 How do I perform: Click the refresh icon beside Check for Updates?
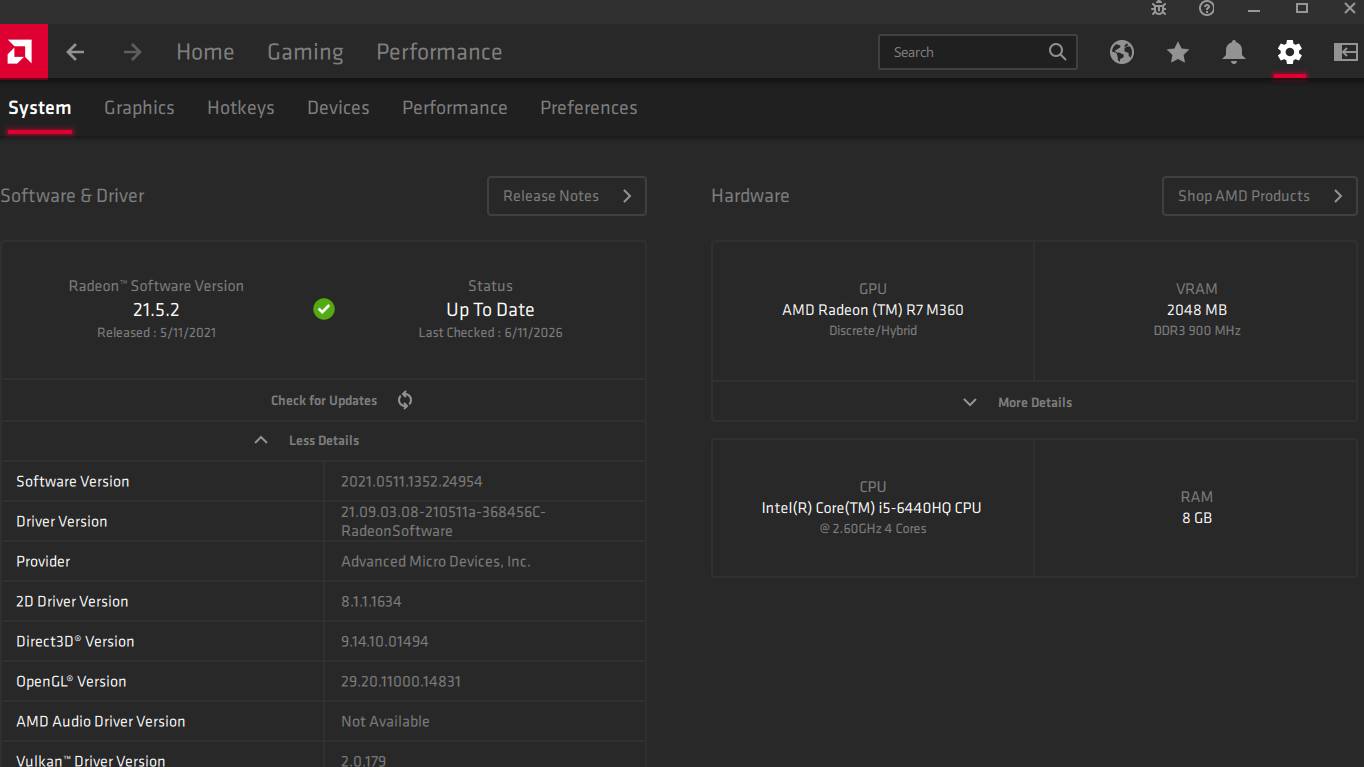(405, 400)
